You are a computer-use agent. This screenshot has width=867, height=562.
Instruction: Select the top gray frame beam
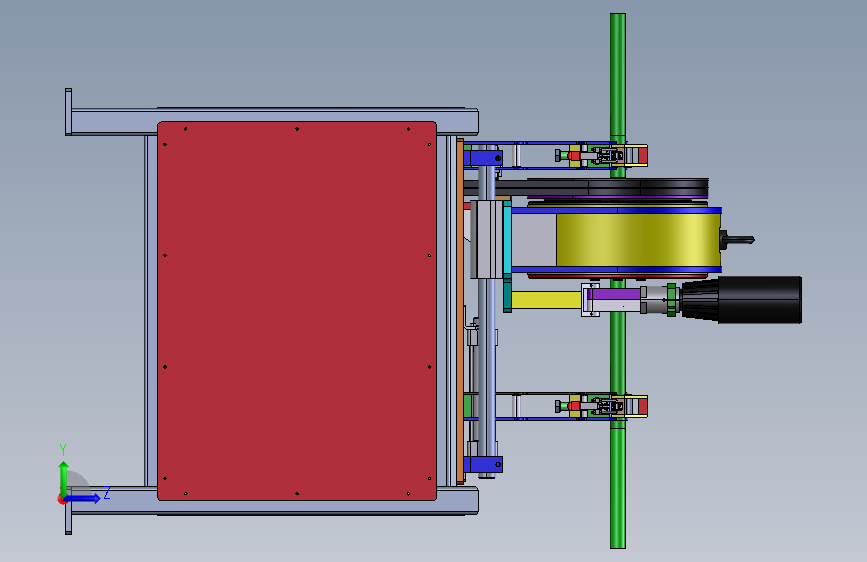(274, 121)
